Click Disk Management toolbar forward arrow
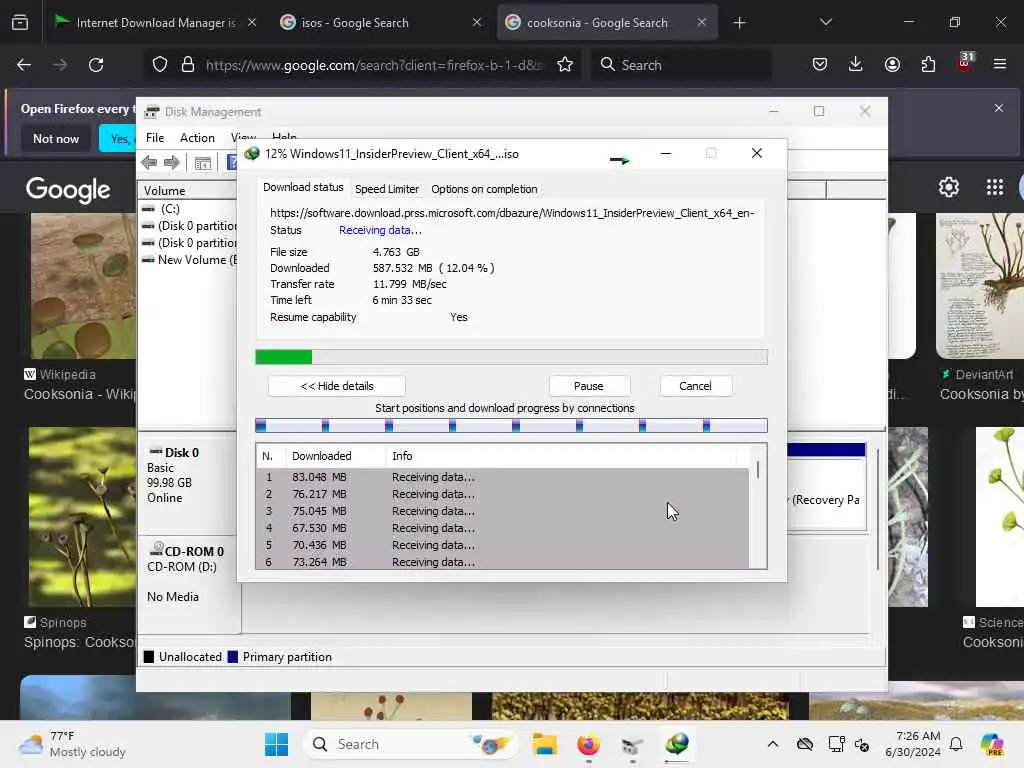This screenshot has width=1024, height=768. (172, 163)
